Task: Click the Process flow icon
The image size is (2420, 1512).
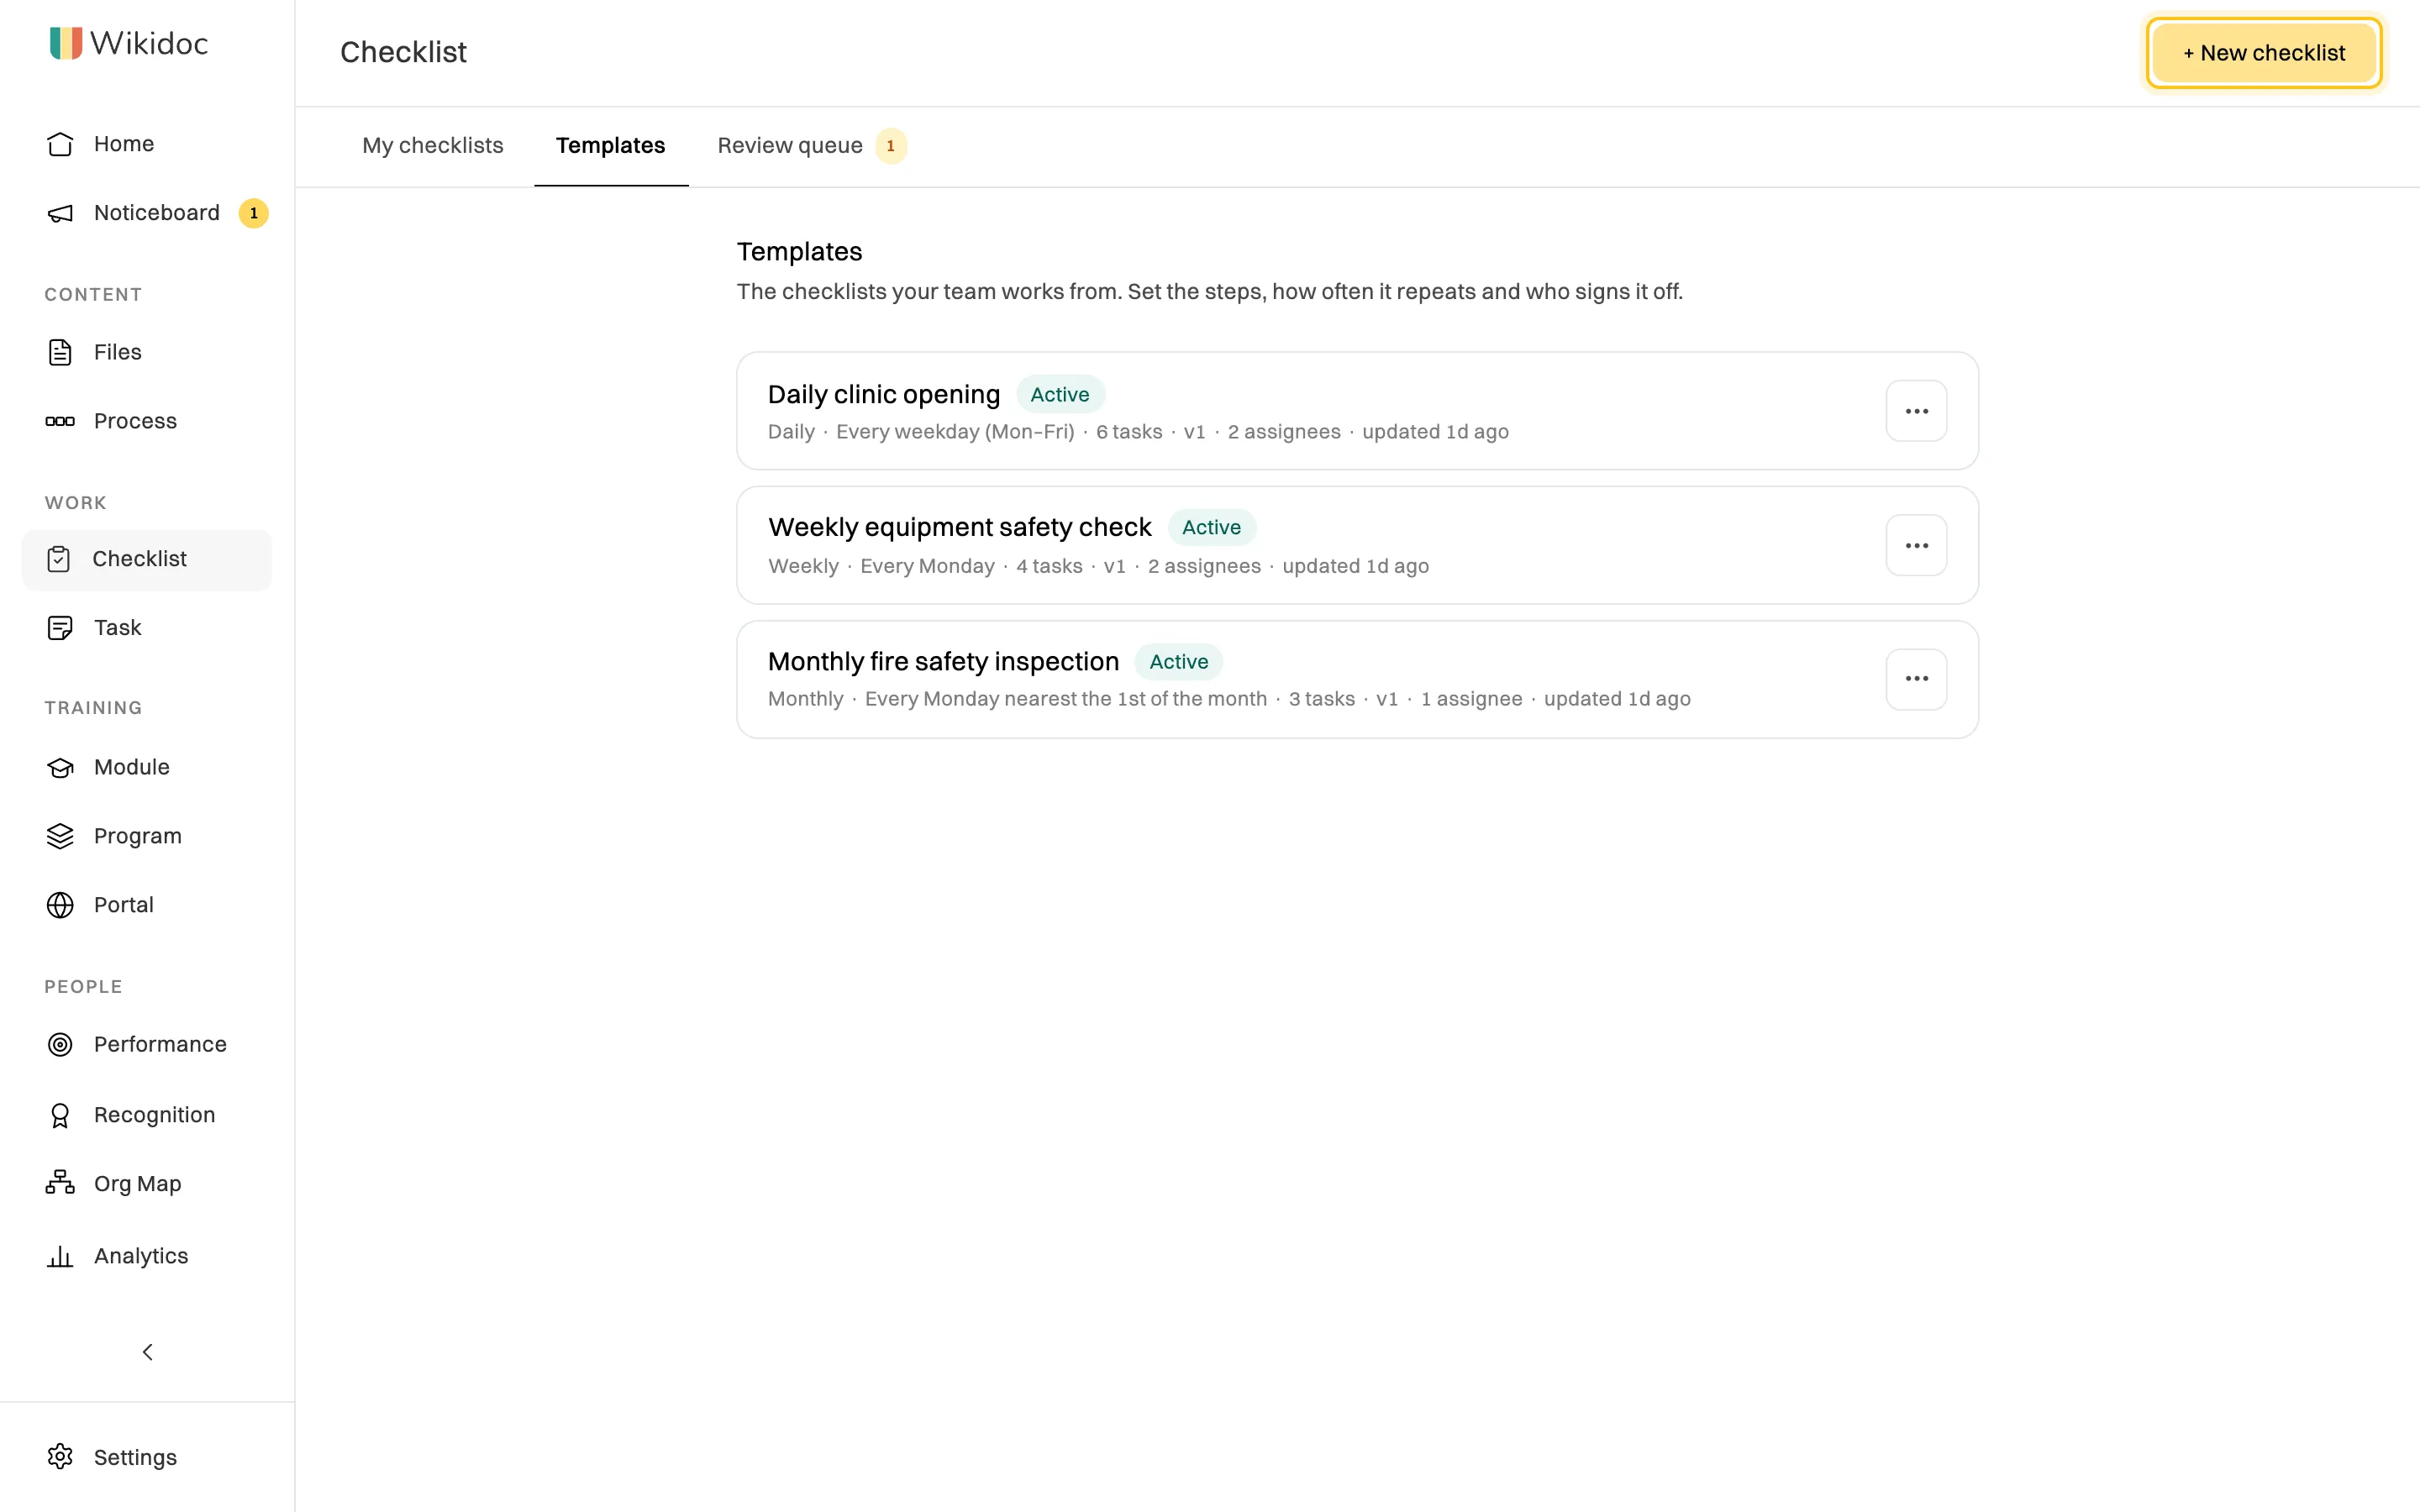Action: tap(60, 421)
